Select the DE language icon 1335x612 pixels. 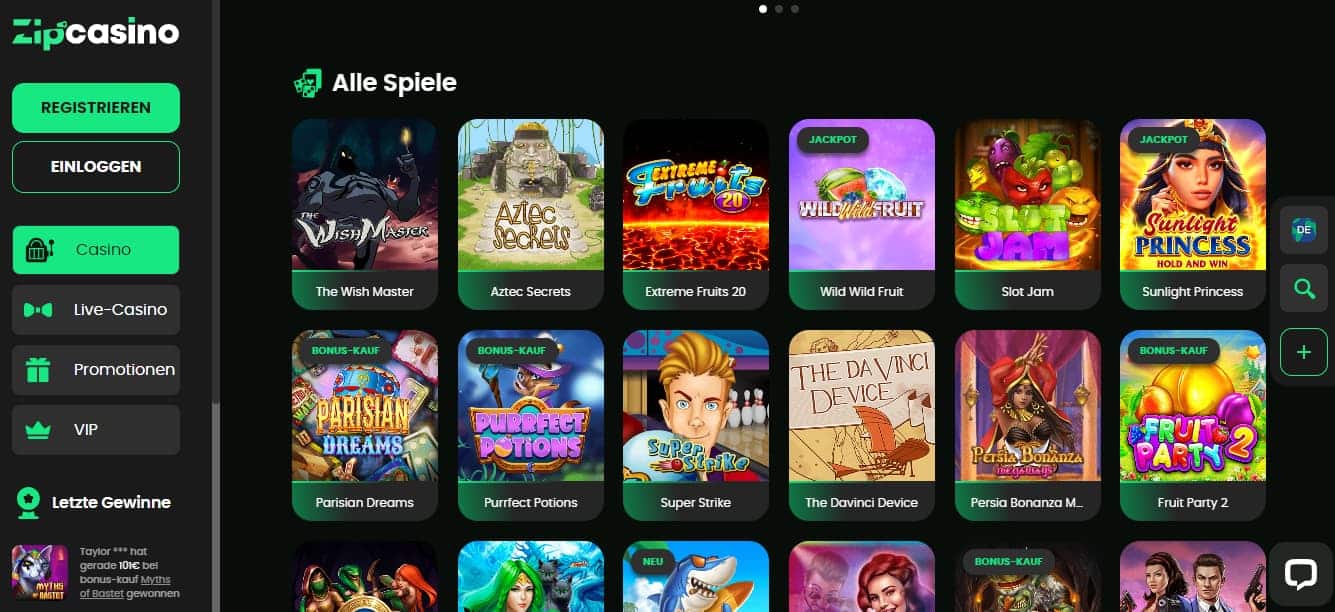[x=1303, y=229]
